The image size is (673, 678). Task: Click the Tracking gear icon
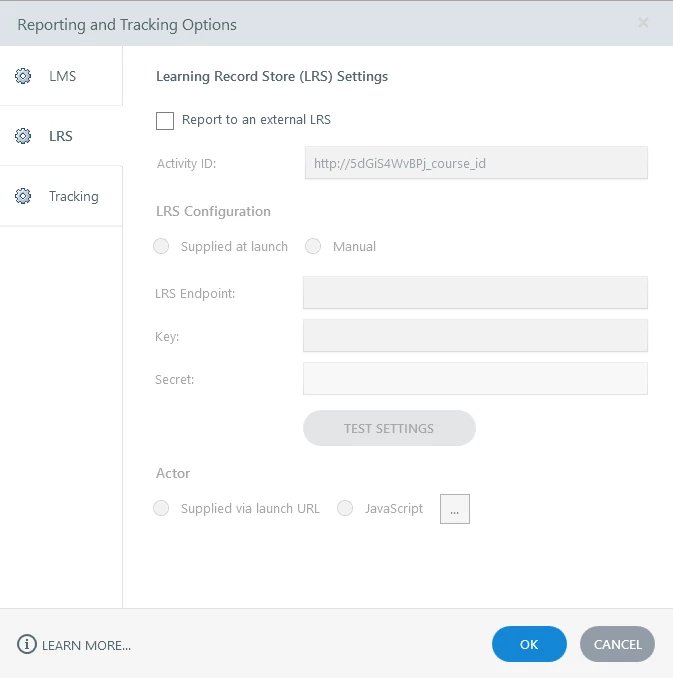23,196
